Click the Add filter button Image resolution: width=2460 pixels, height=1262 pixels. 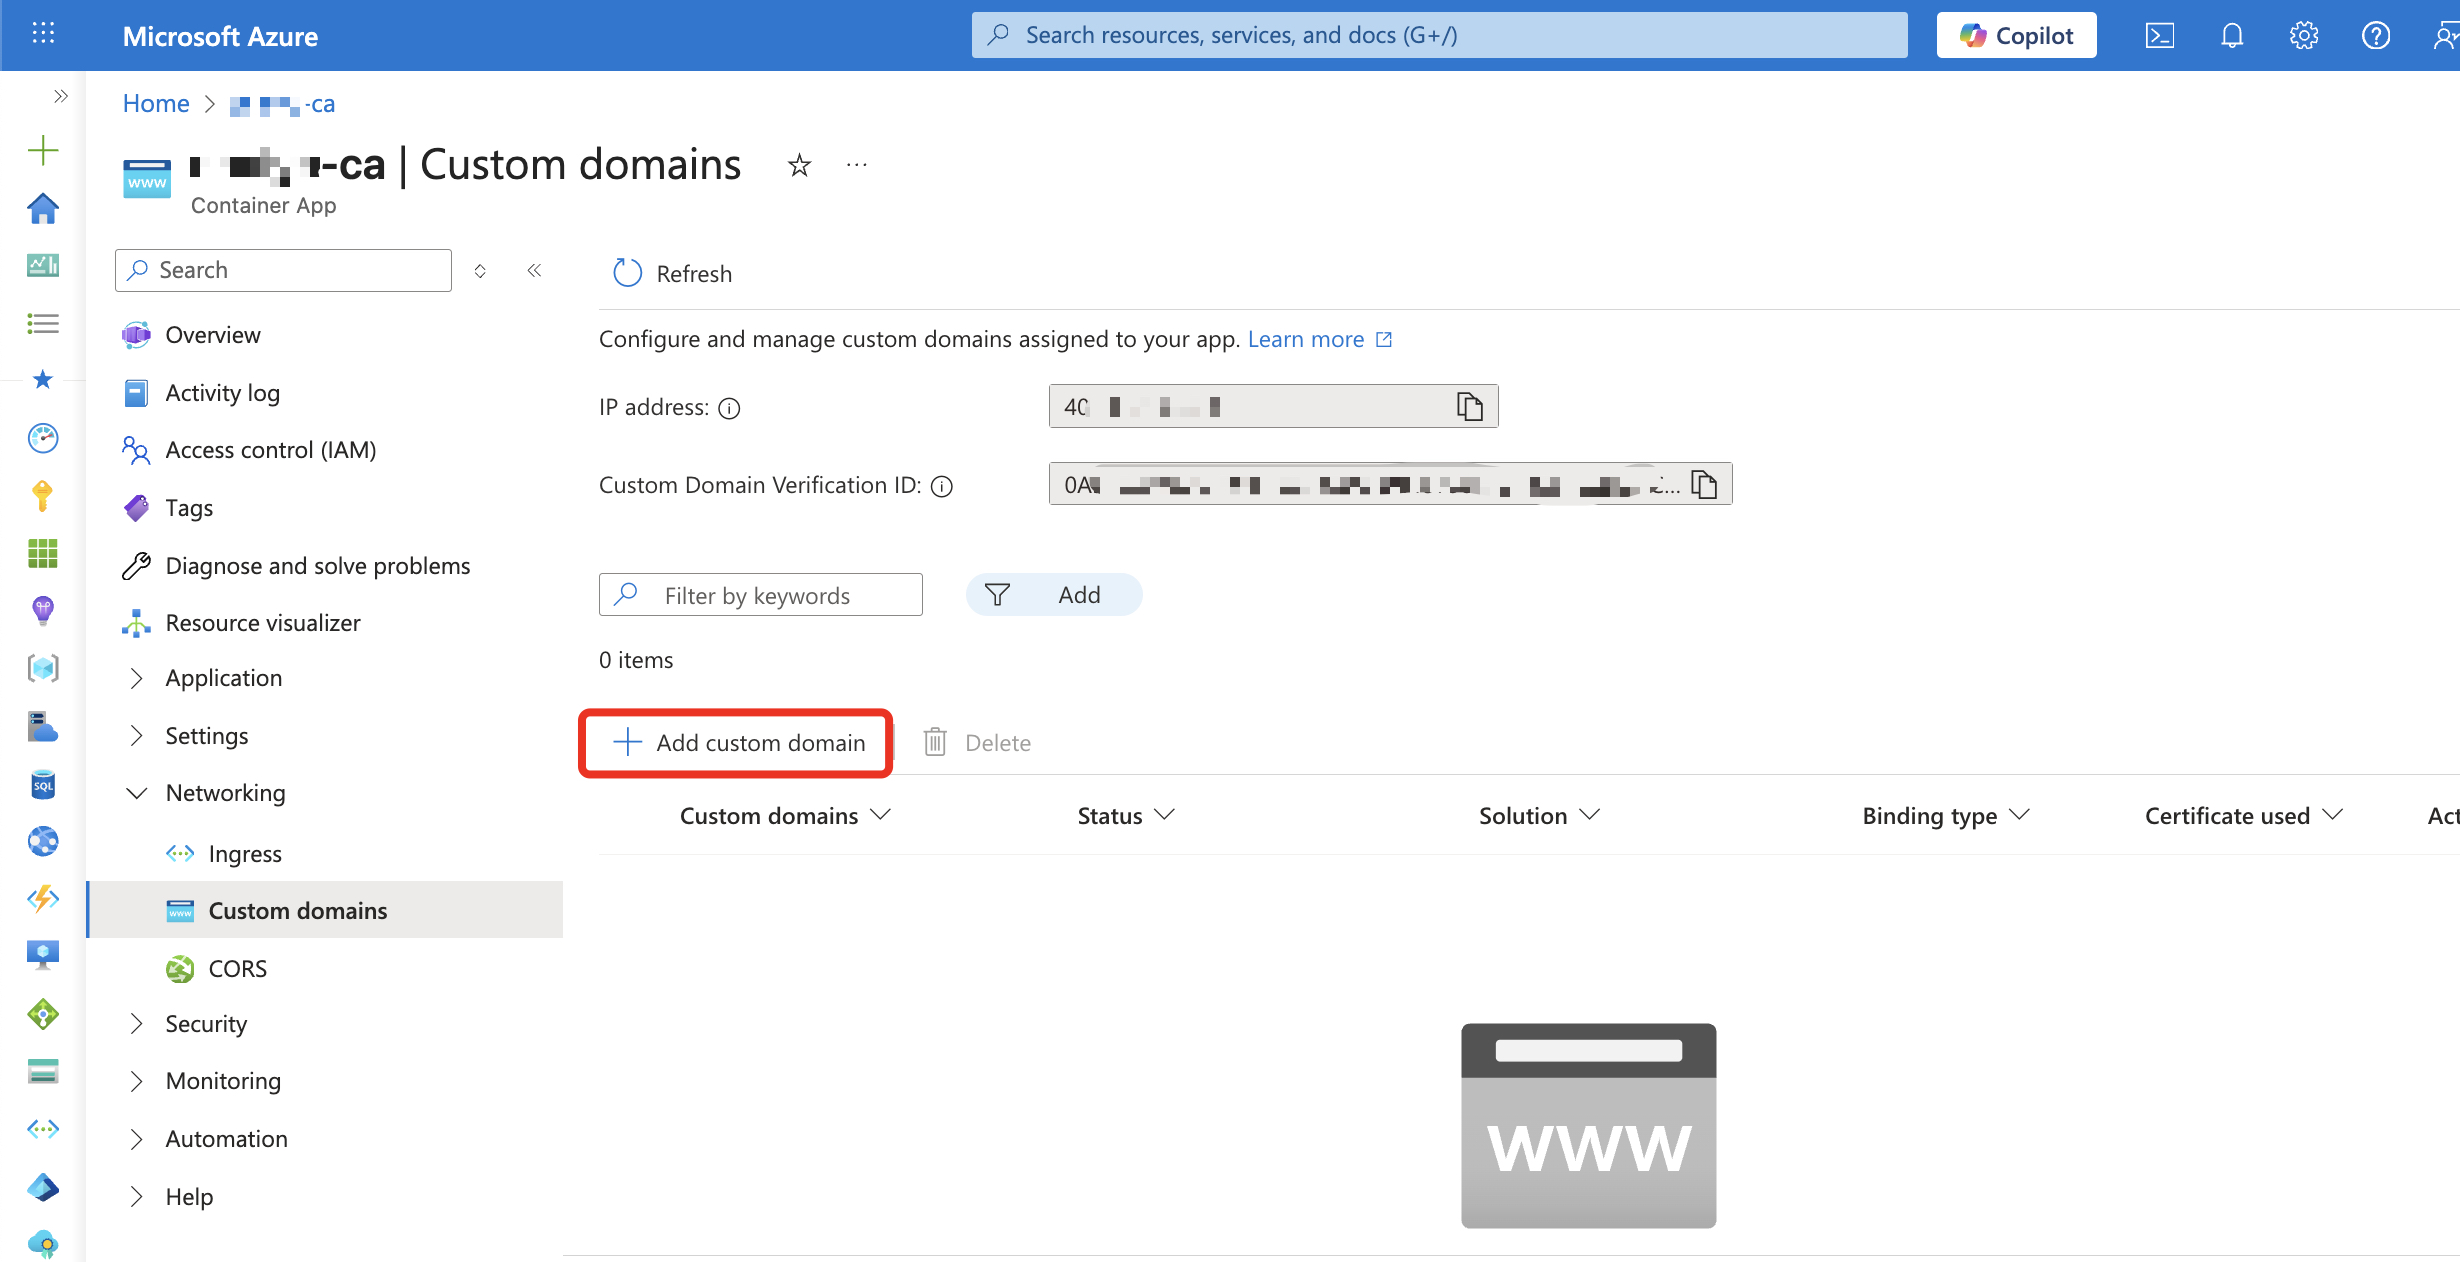1054,595
